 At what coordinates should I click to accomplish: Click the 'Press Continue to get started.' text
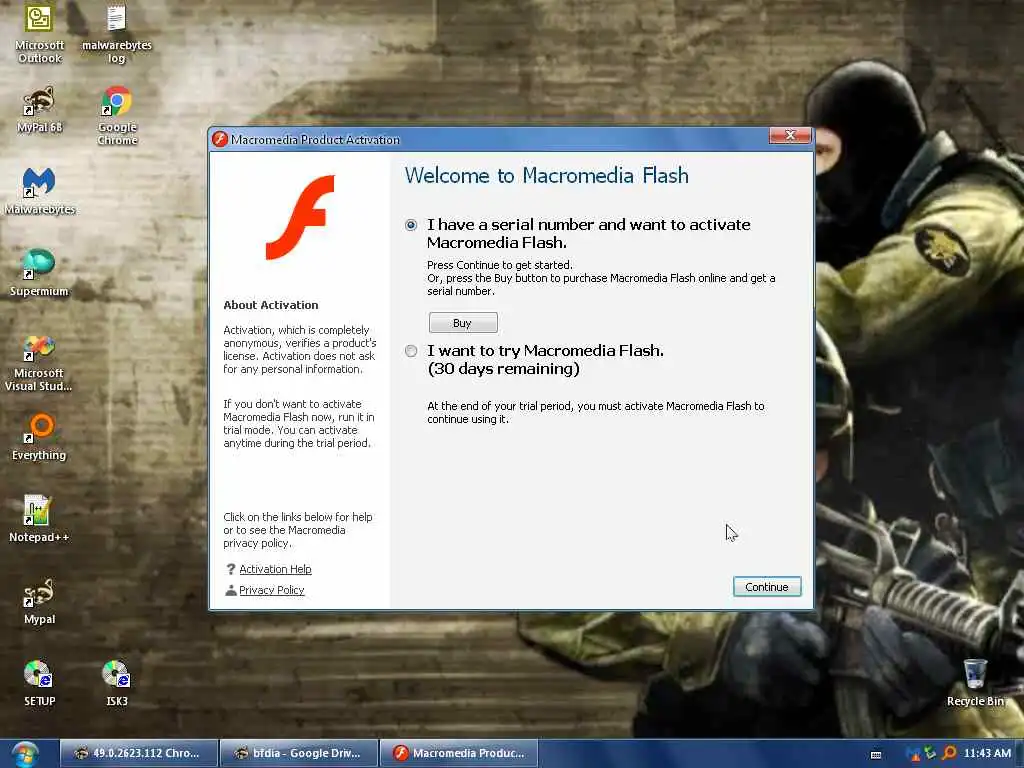pos(500,264)
